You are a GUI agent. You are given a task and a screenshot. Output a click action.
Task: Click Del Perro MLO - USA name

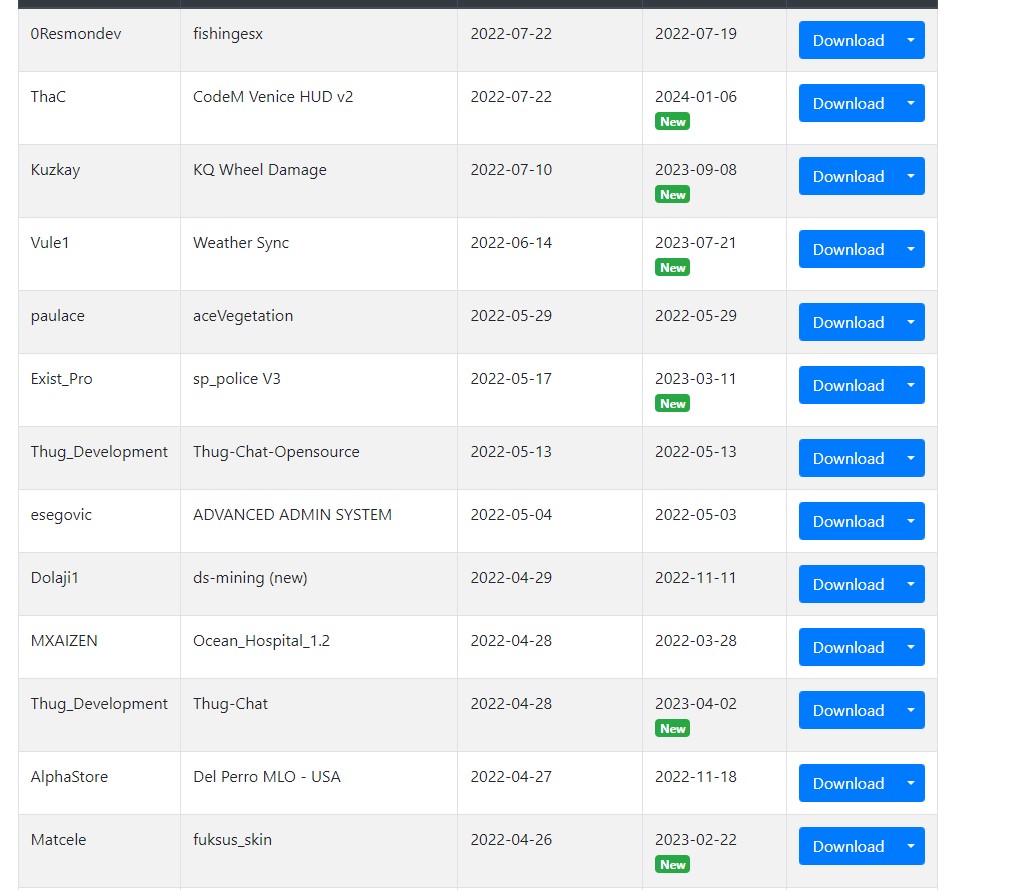[x=267, y=777]
